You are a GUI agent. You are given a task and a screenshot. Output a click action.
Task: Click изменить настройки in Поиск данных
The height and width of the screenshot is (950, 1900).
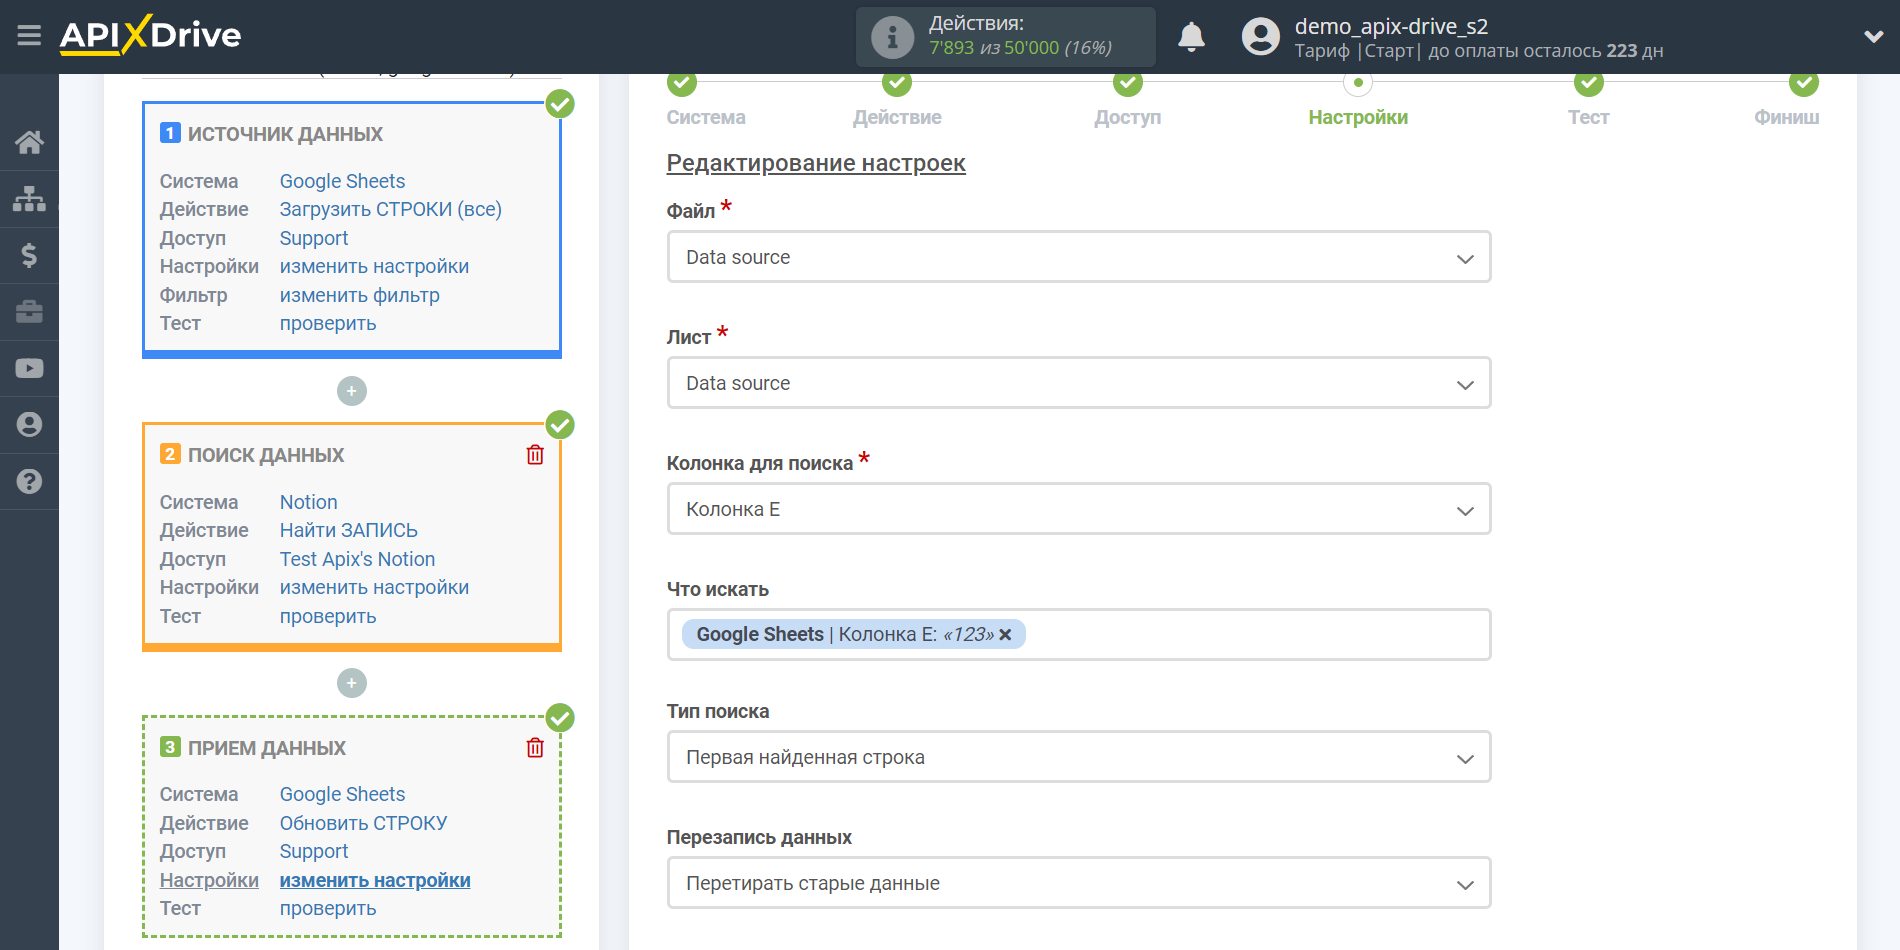tap(374, 587)
